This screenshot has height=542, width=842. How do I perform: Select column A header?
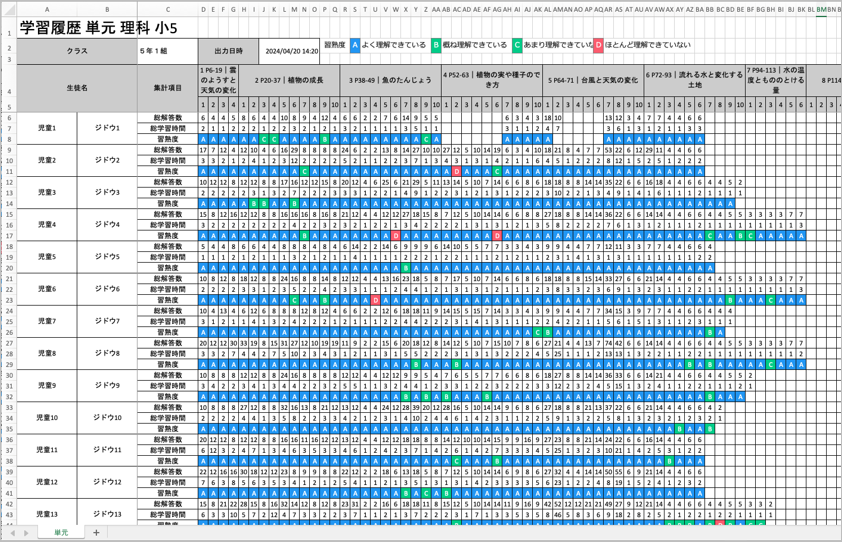pyautogui.click(x=47, y=9)
